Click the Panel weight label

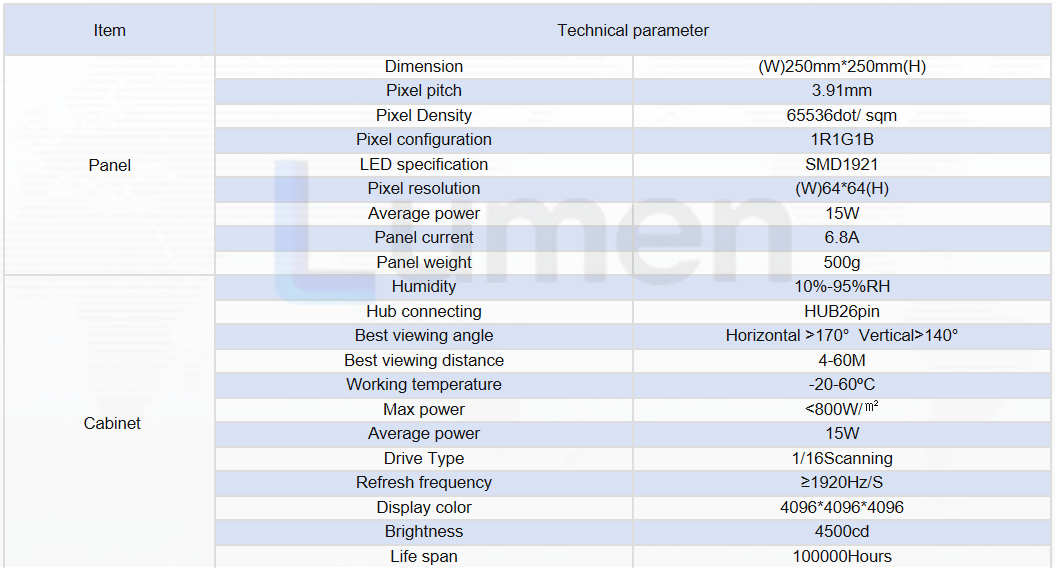[424, 262]
